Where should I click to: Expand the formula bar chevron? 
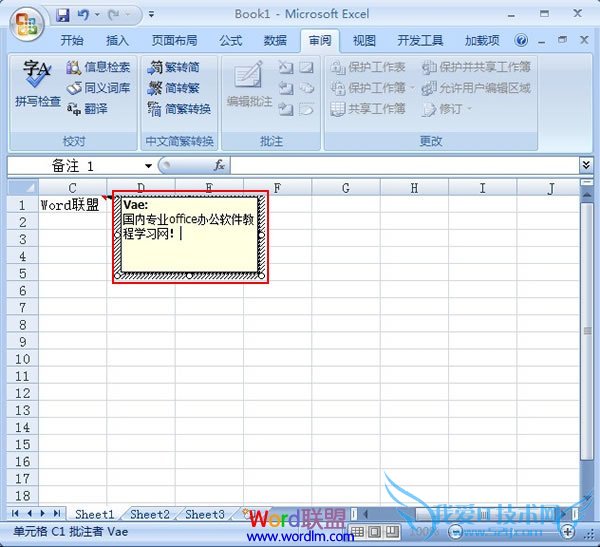pyautogui.click(x=586, y=165)
